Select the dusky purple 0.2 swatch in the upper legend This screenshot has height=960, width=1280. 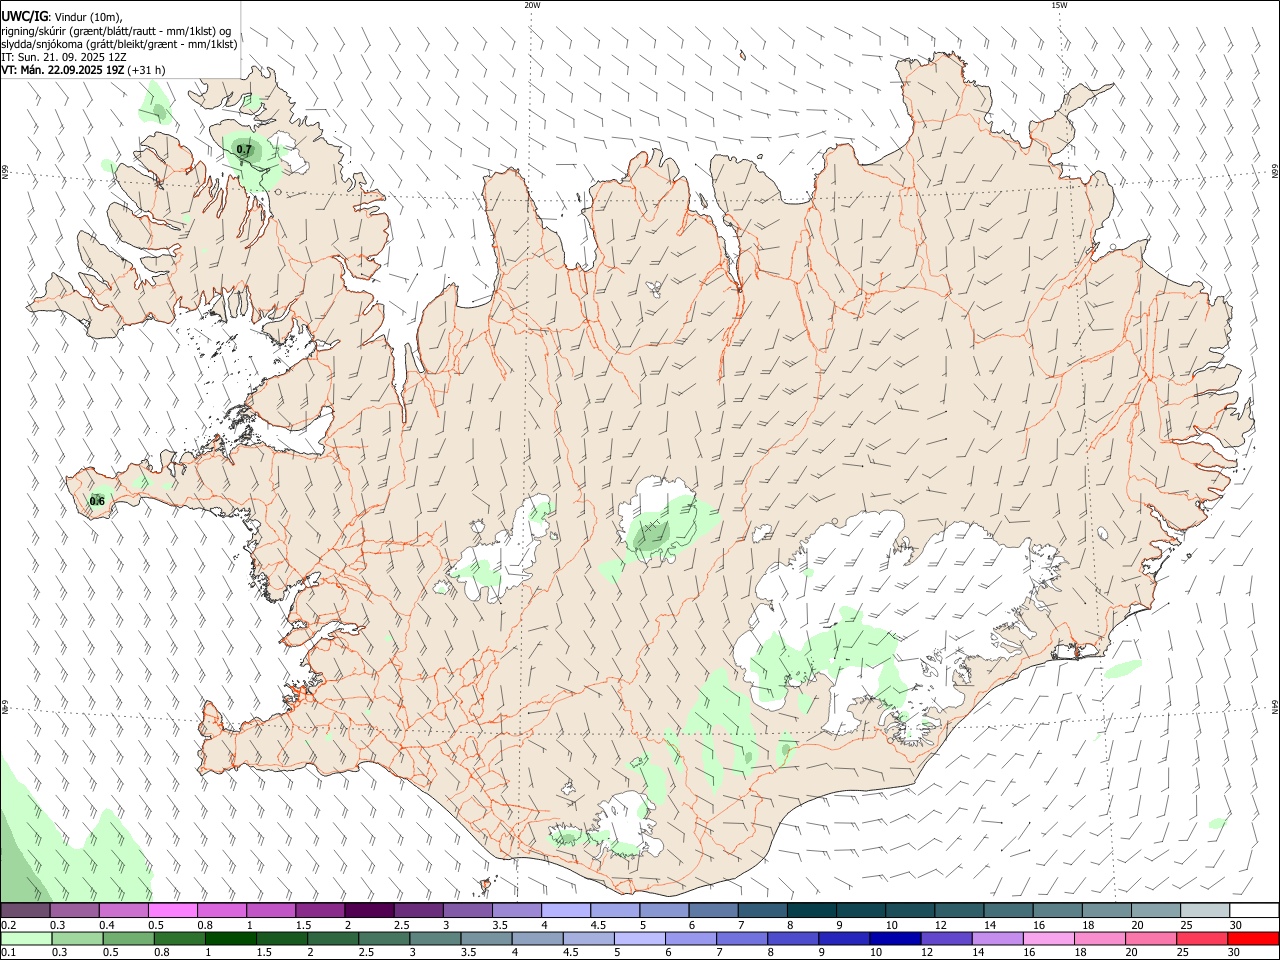25,910
